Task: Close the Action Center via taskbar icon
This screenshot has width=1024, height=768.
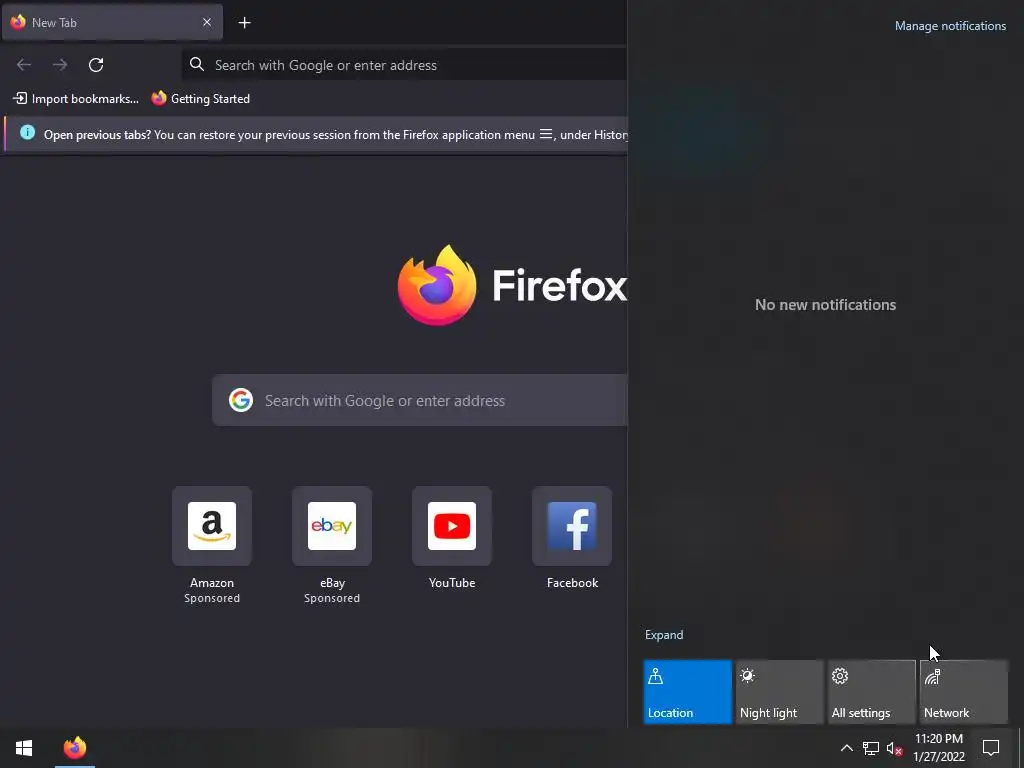Action: [x=991, y=748]
